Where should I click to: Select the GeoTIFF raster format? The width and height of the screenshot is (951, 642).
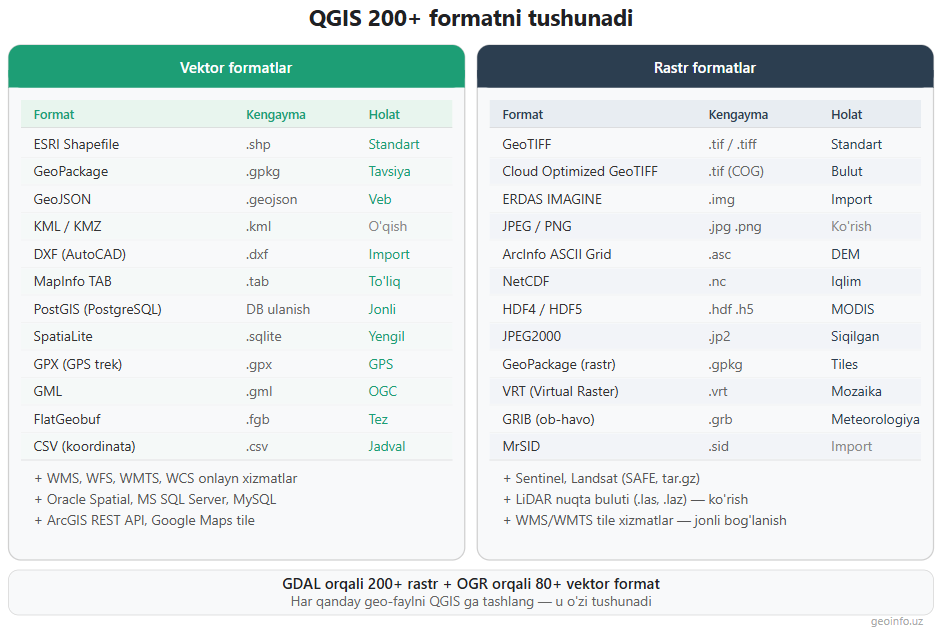530,144
